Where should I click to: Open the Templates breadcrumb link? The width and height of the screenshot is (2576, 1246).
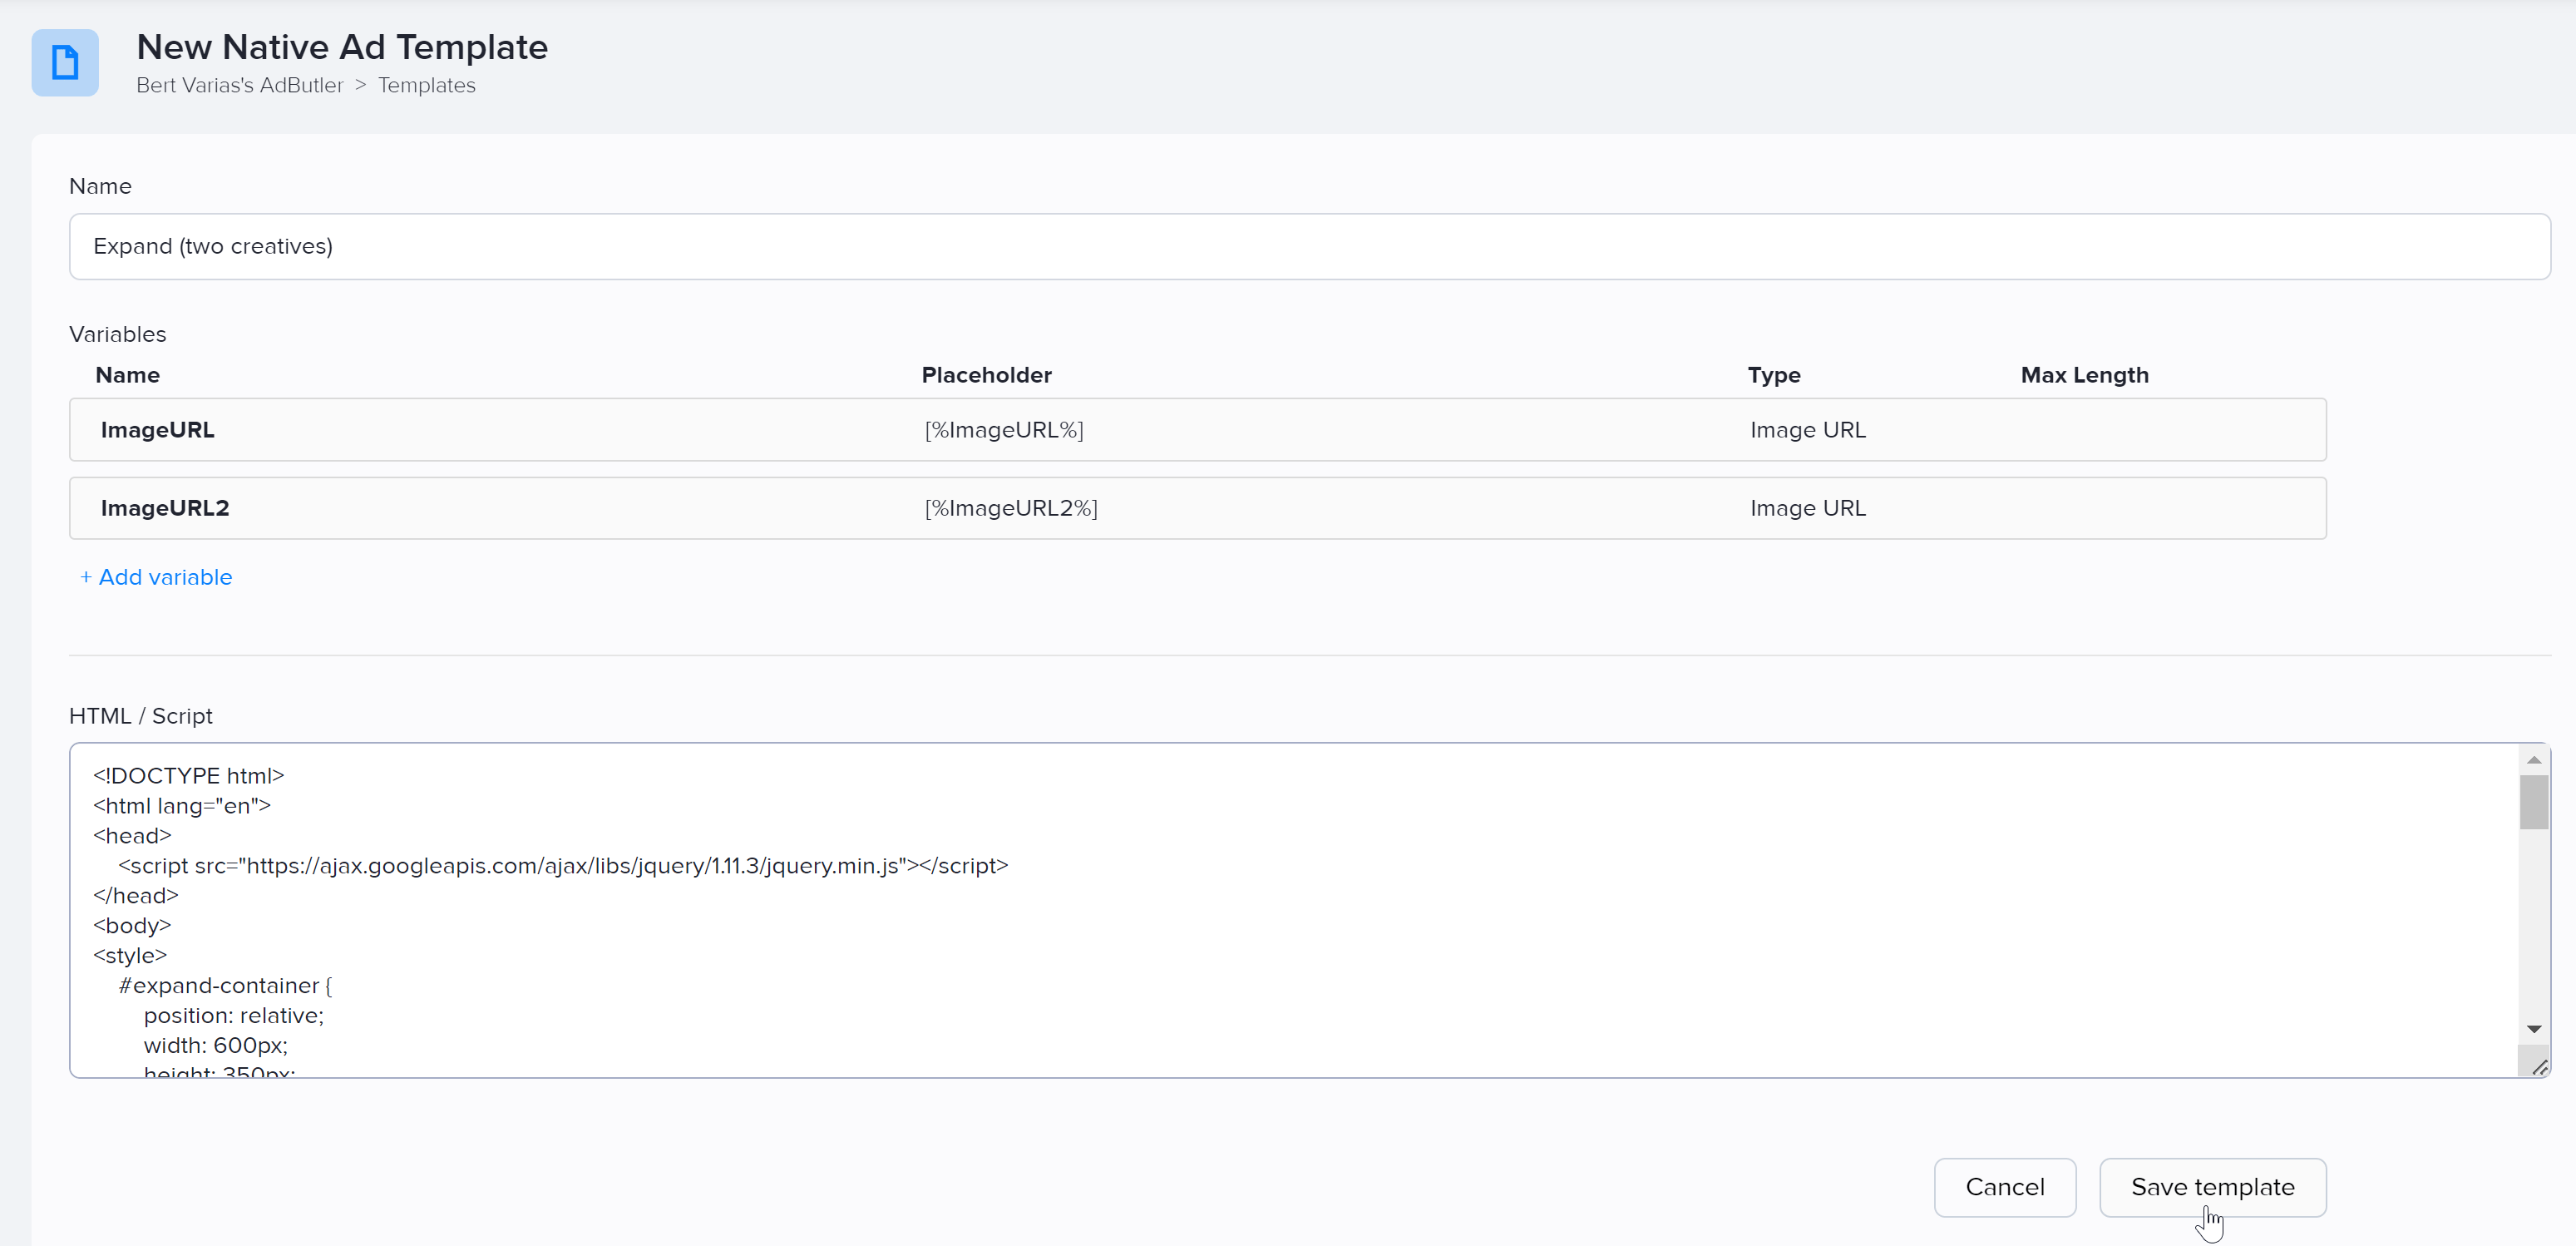426,86
